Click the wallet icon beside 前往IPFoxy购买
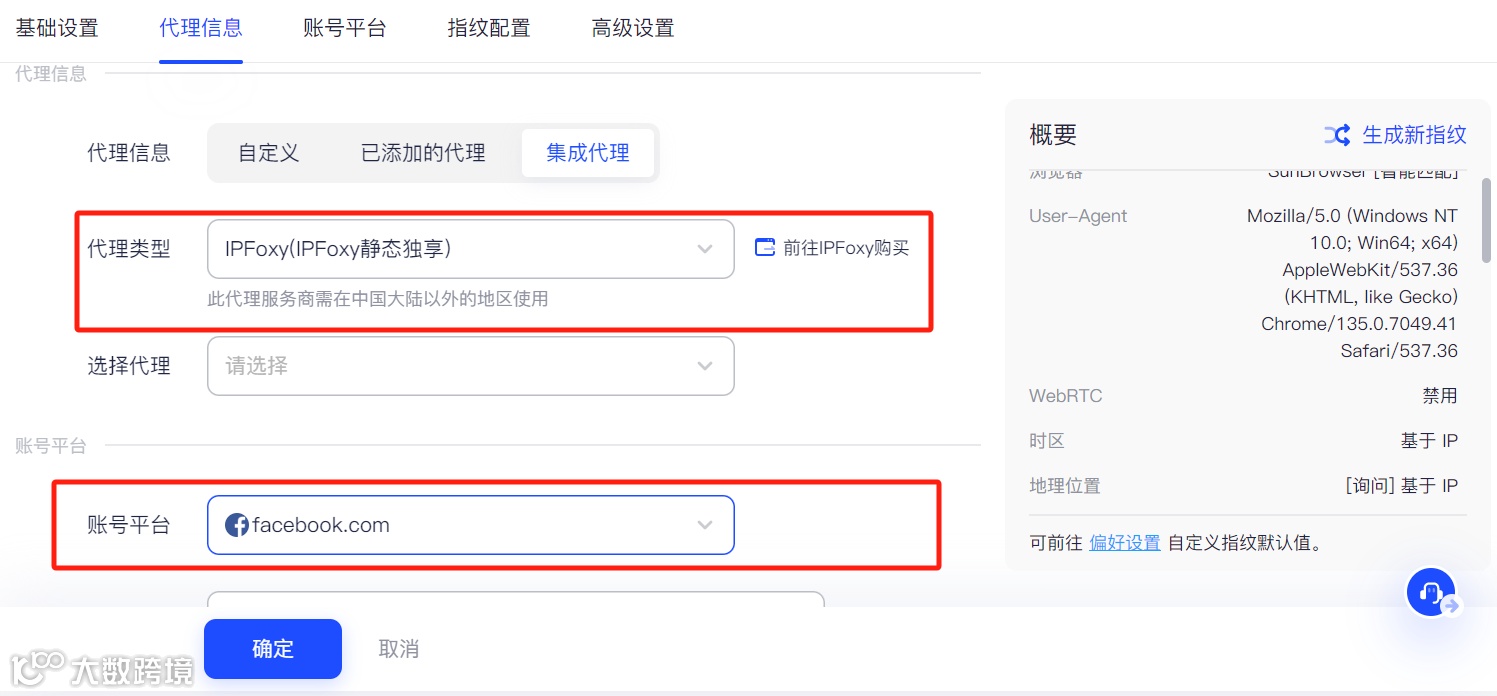The height and width of the screenshot is (696, 1497). [765, 248]
